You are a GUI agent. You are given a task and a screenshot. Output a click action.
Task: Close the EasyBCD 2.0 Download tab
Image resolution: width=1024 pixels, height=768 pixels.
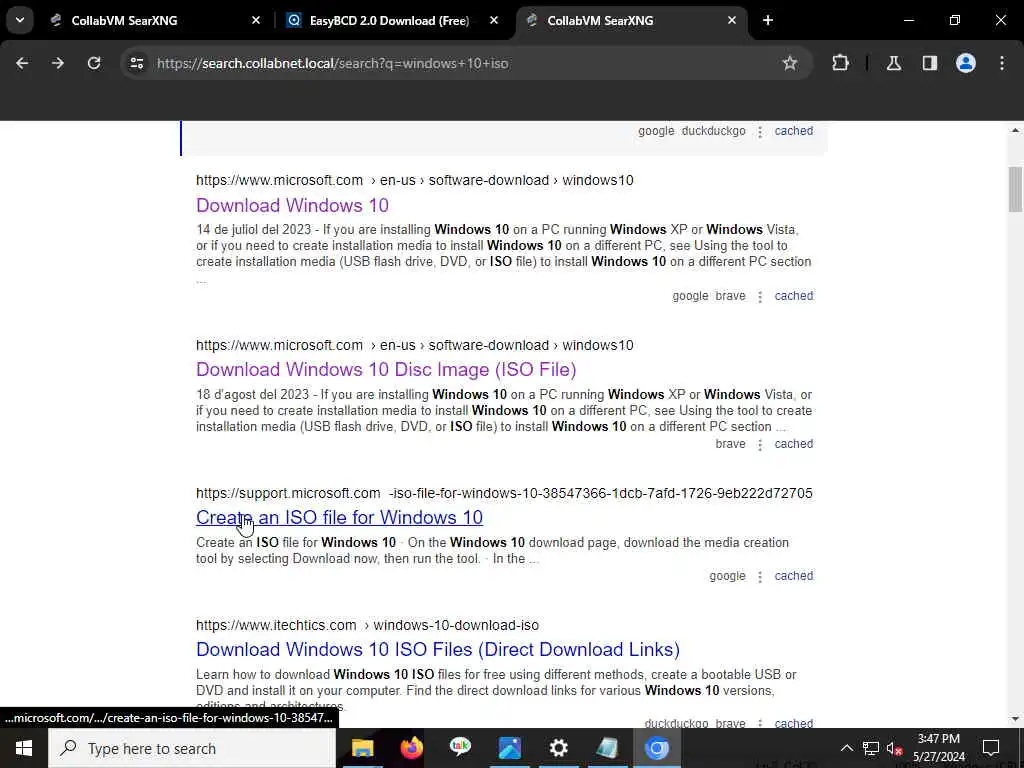pyautogui.click(x=494, y=20)
